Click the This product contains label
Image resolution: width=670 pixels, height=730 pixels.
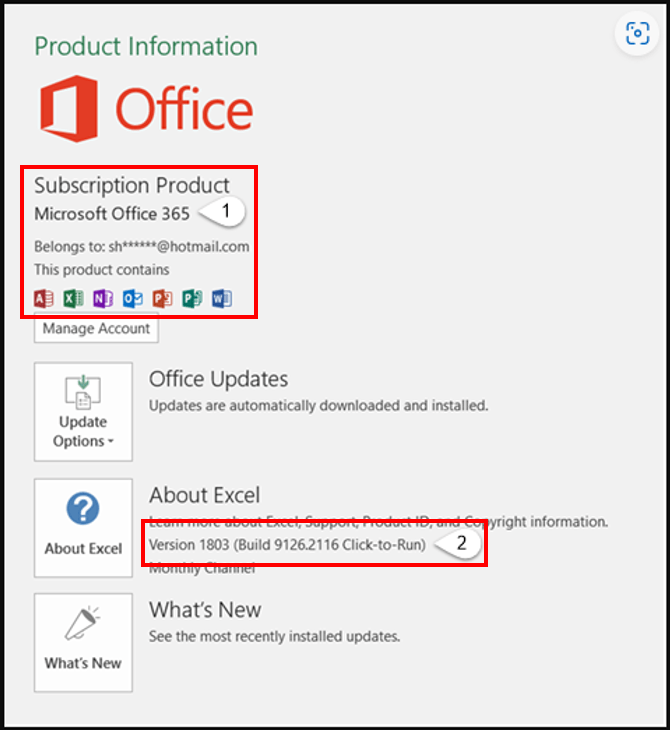point(102,270)
